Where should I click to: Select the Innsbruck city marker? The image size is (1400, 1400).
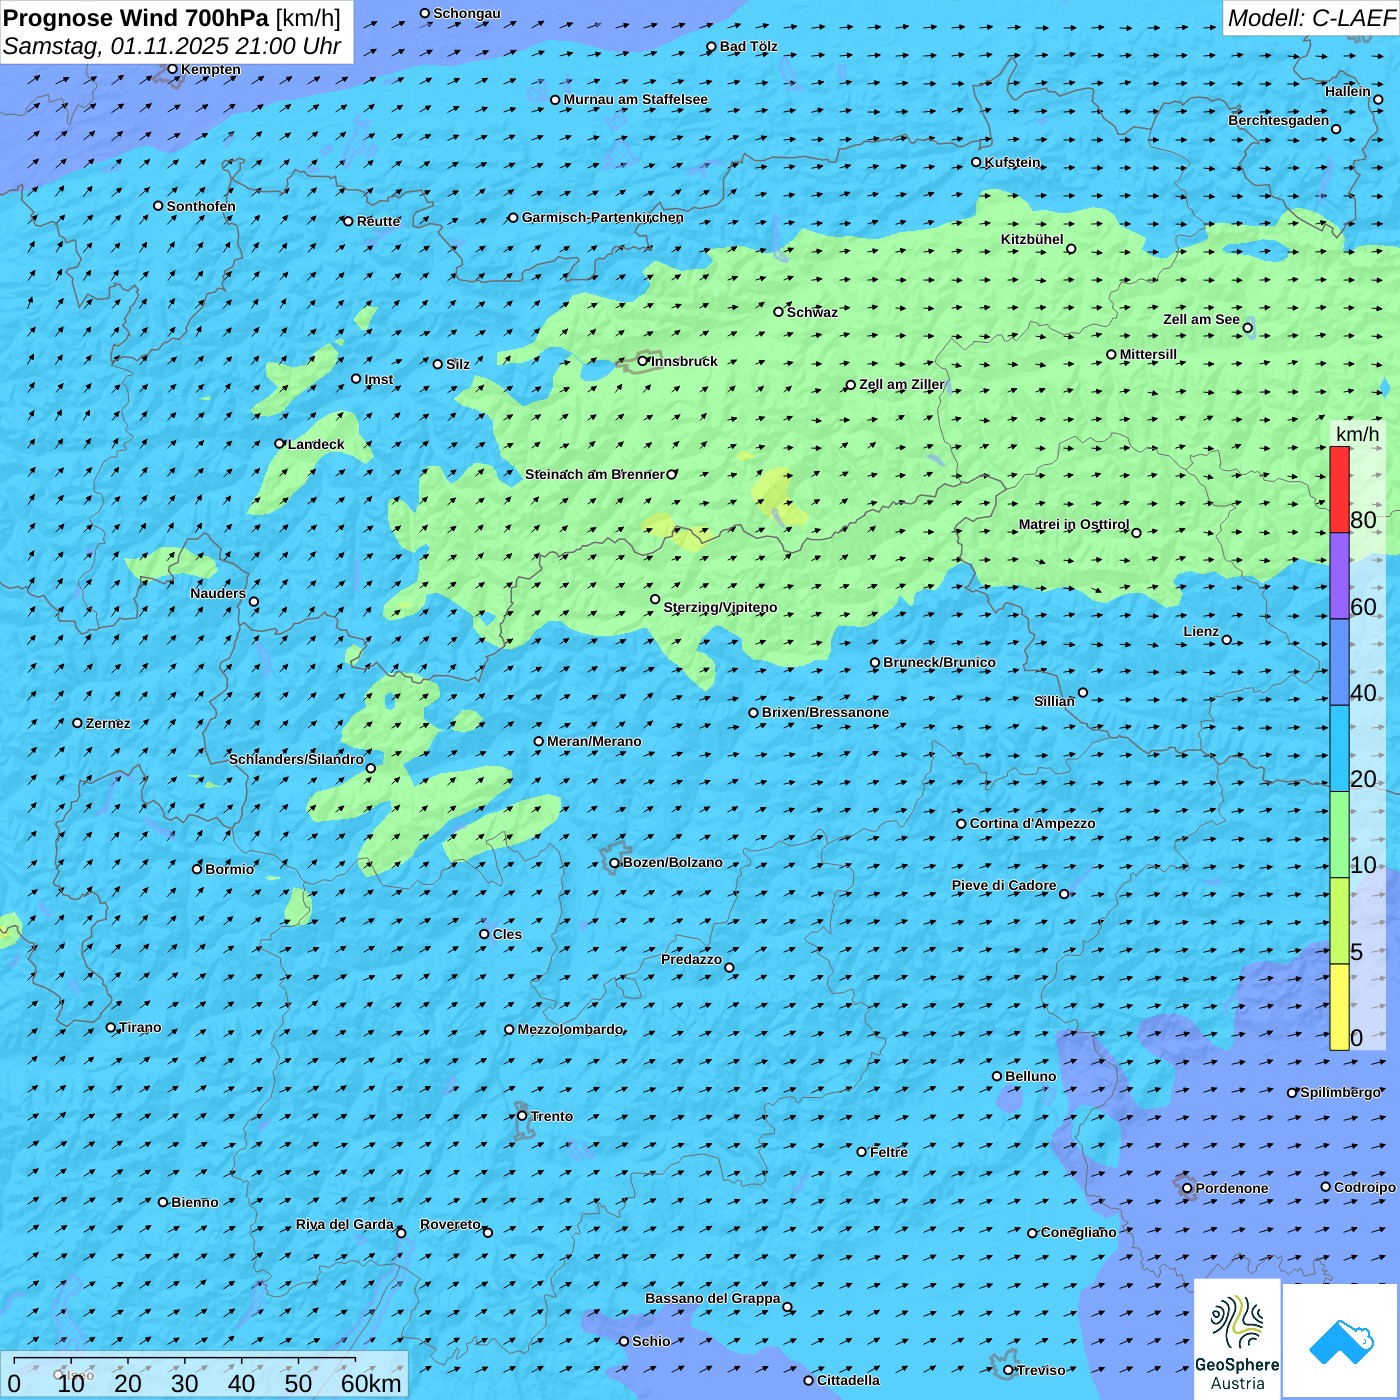(x=643, y=361)
